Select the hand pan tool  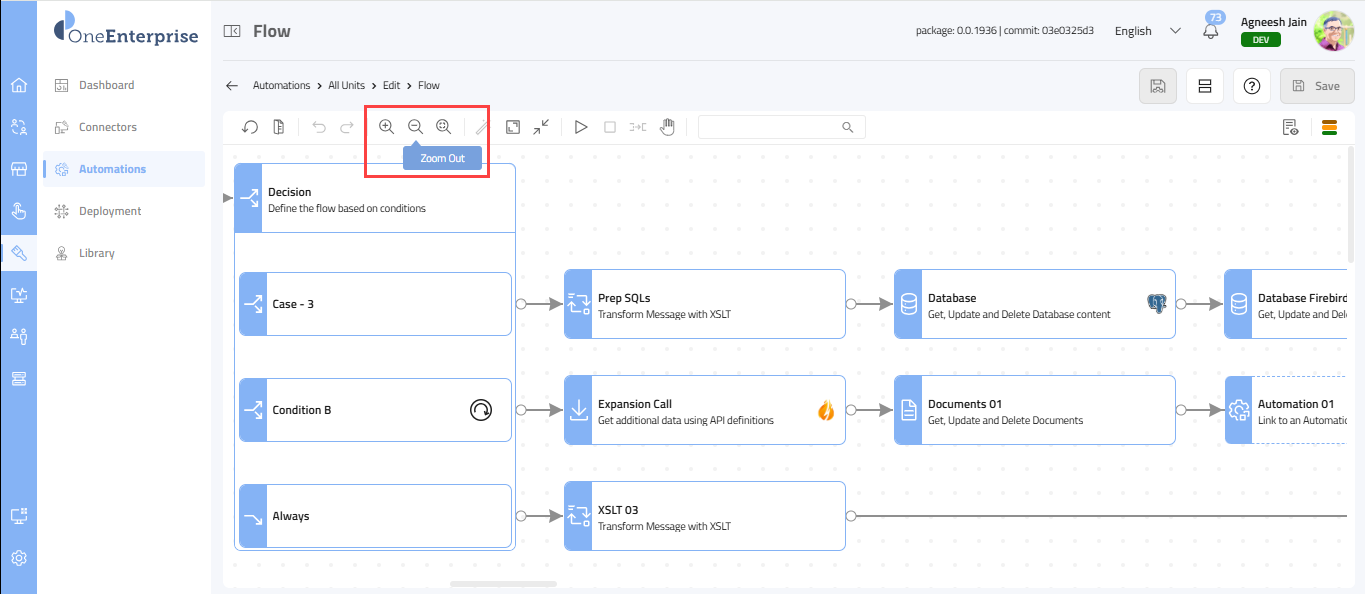[667, 127]
